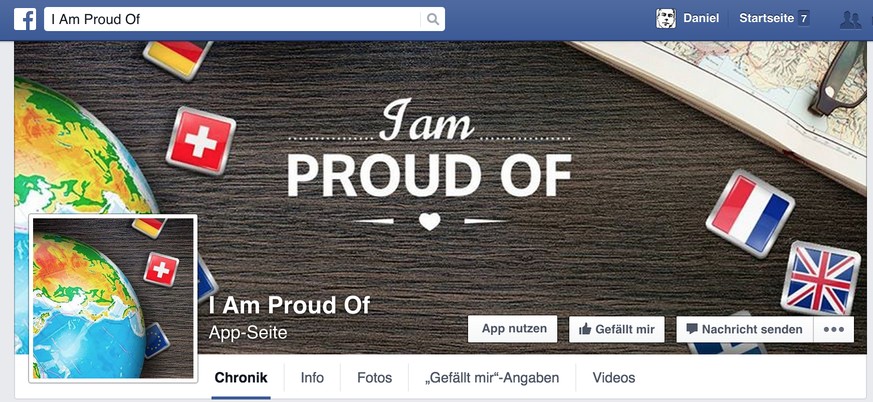Open the „Gefällt mir"-Angaben tab
This screenshot has height=402, width=873.
(x=492, y=378)
